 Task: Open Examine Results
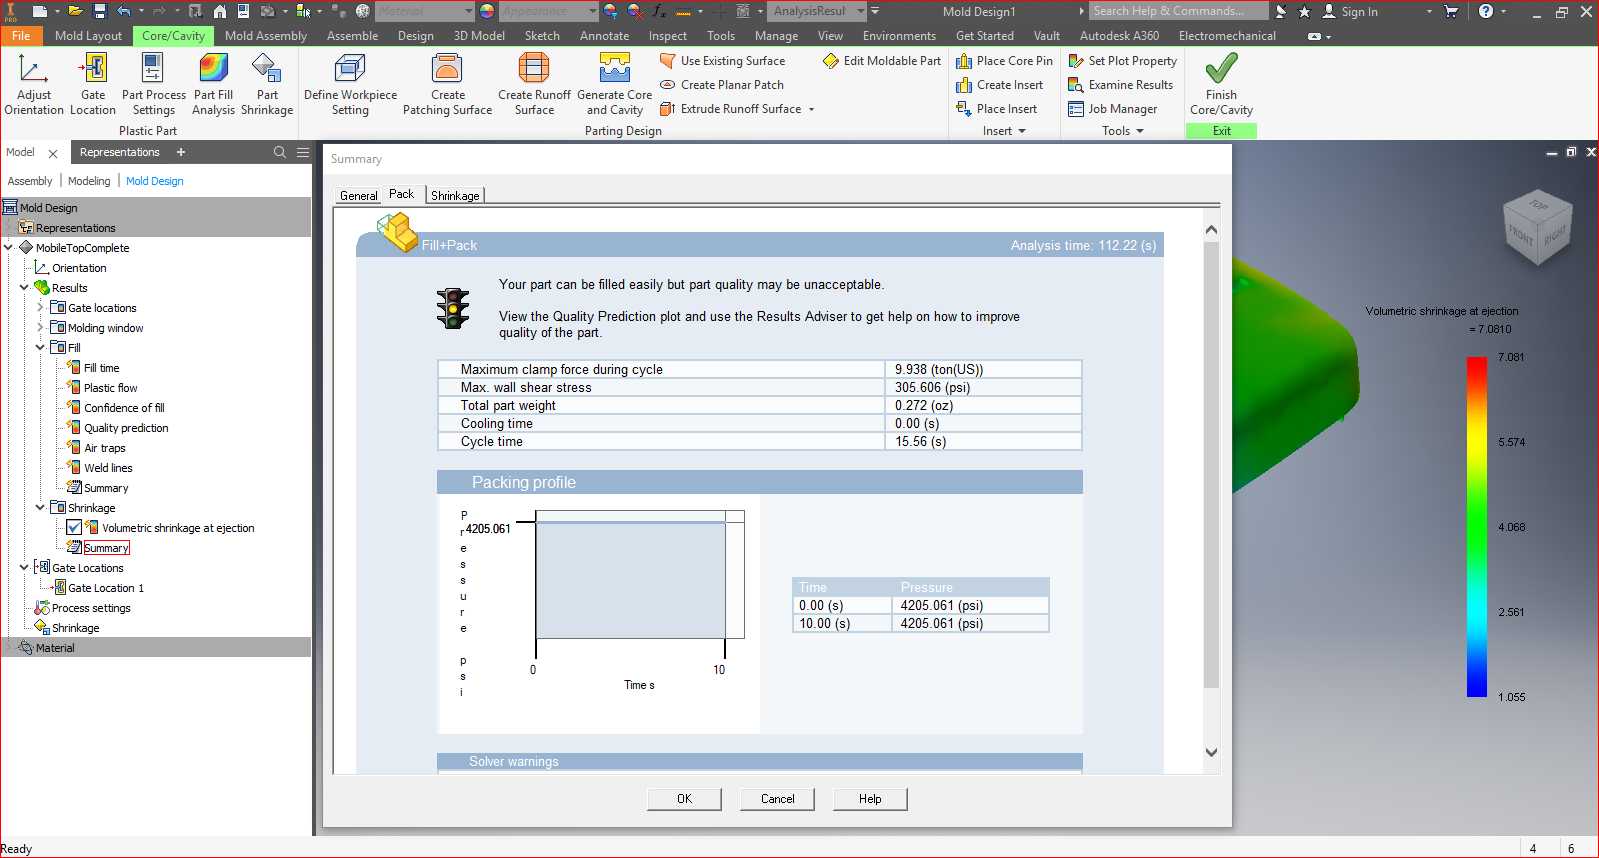(x=1120, y=85)
